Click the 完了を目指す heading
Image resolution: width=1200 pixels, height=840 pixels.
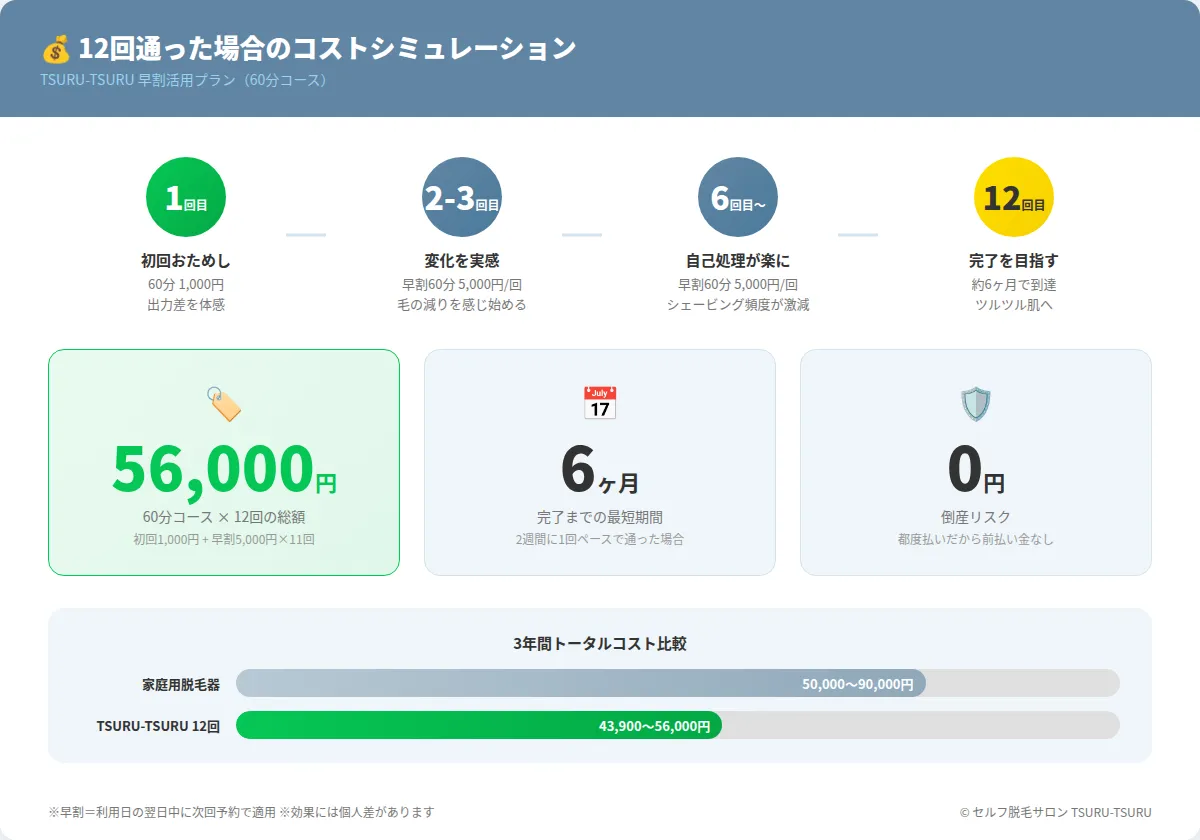(1014, 261)
